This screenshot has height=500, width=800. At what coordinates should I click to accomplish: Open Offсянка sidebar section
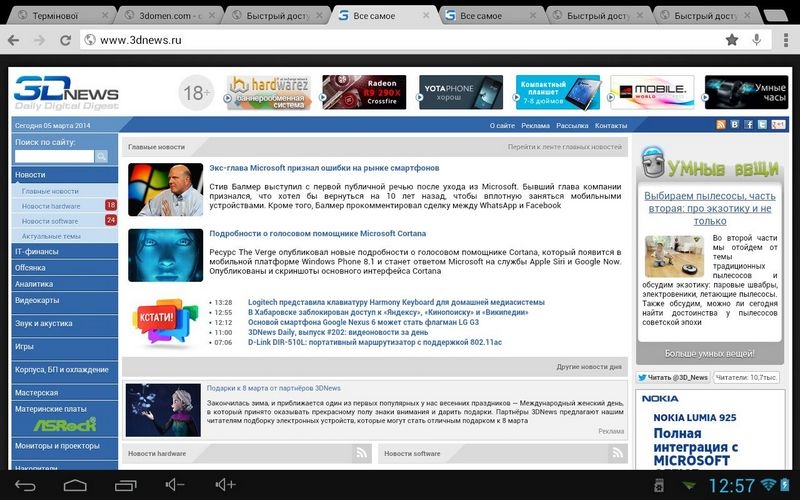click(x=65, y=267)
